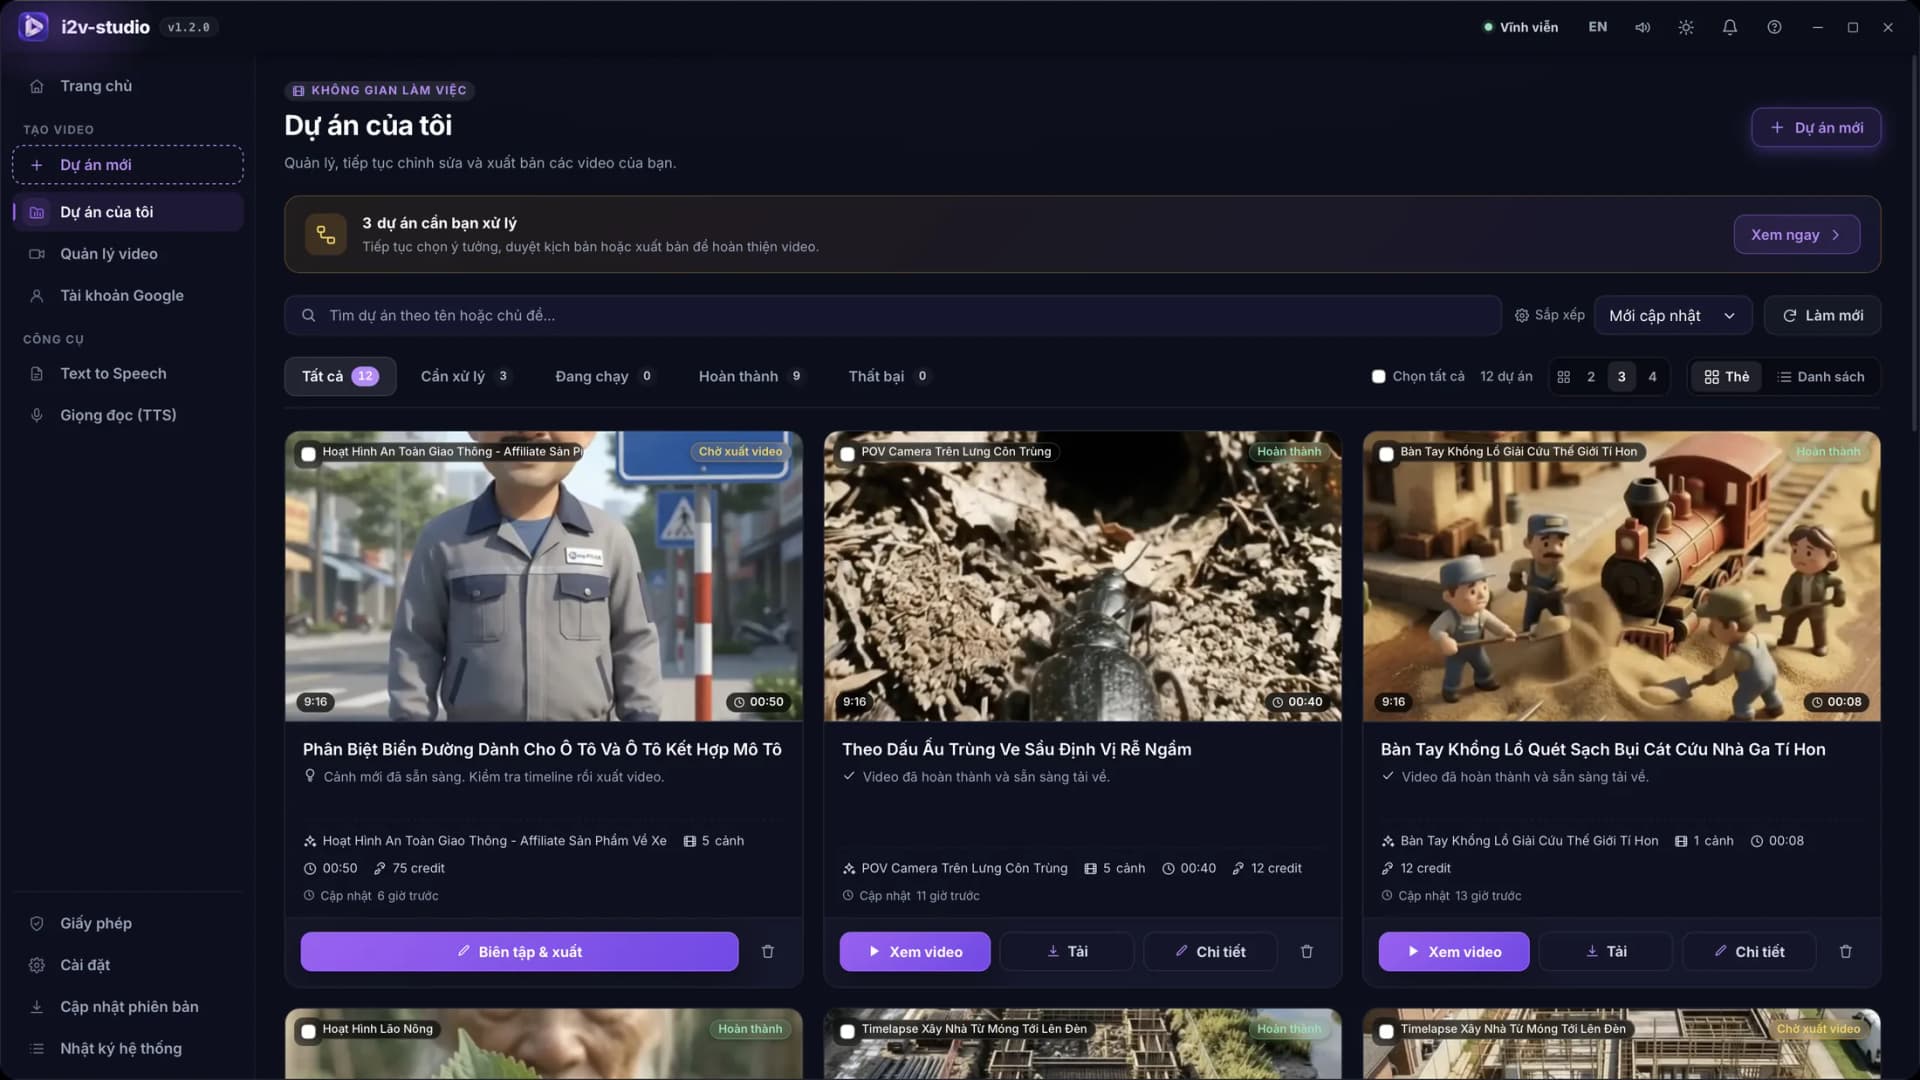Click Biên tập & xuất button
The height and width of the screenshot is (1080, 1920).
tap(519, 951)
